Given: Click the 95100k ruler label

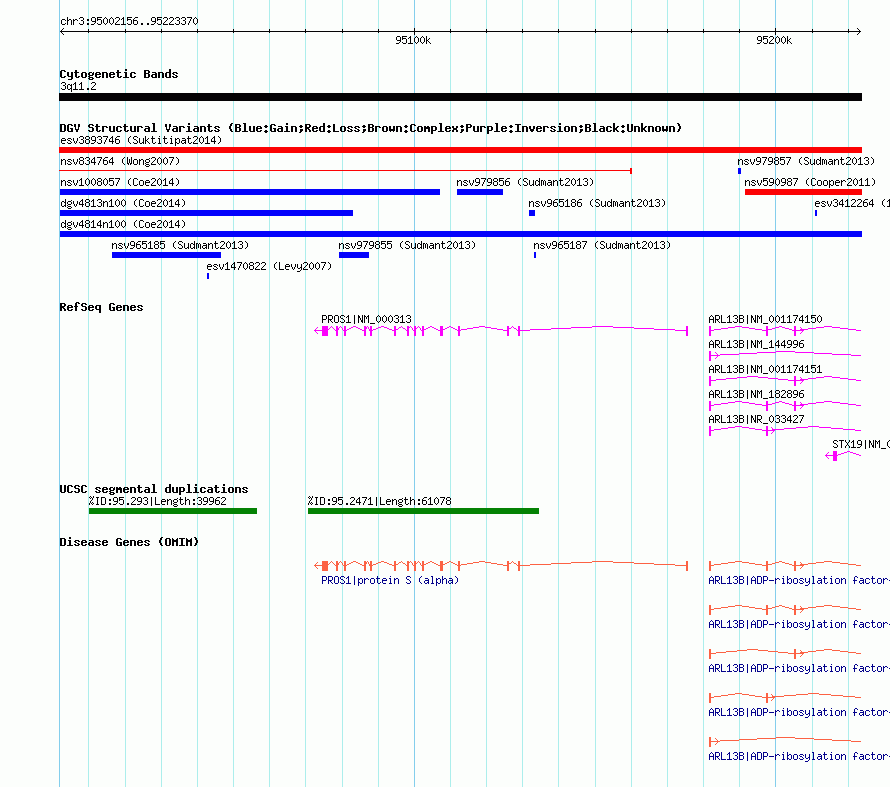Looking at the screenshot, I should [413, 40].
